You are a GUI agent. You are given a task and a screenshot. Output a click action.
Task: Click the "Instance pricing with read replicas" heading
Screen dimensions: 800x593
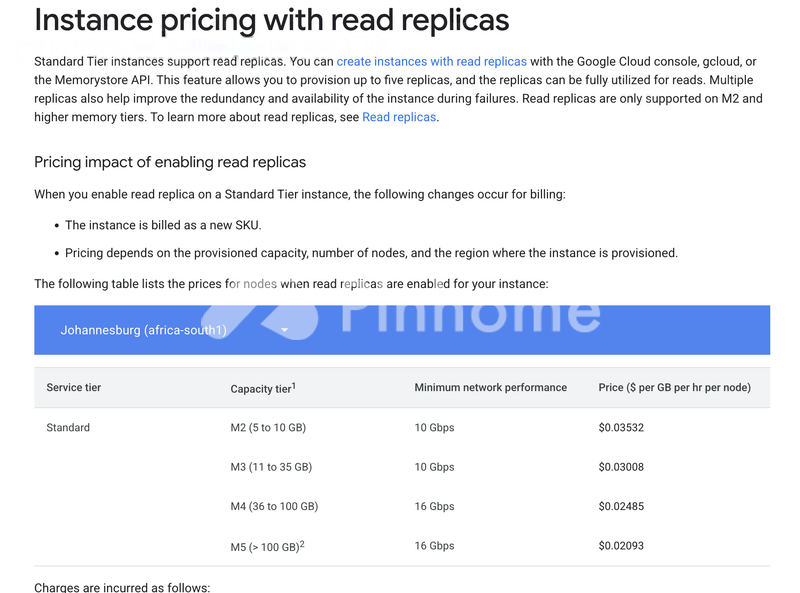(271, 19)
